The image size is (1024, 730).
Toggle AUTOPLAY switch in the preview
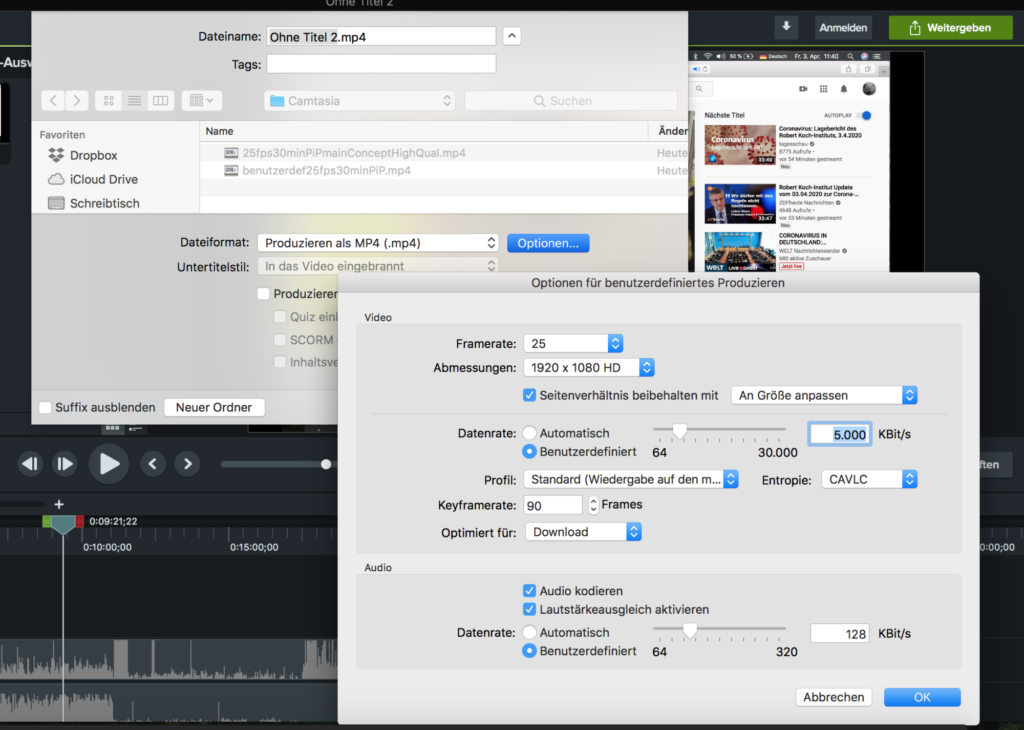point(865,116)
